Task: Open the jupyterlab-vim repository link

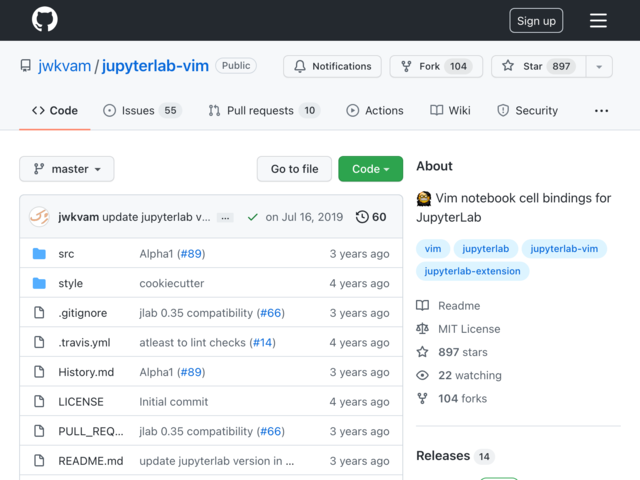Action: pyautogui.click(x=155, y=66)
